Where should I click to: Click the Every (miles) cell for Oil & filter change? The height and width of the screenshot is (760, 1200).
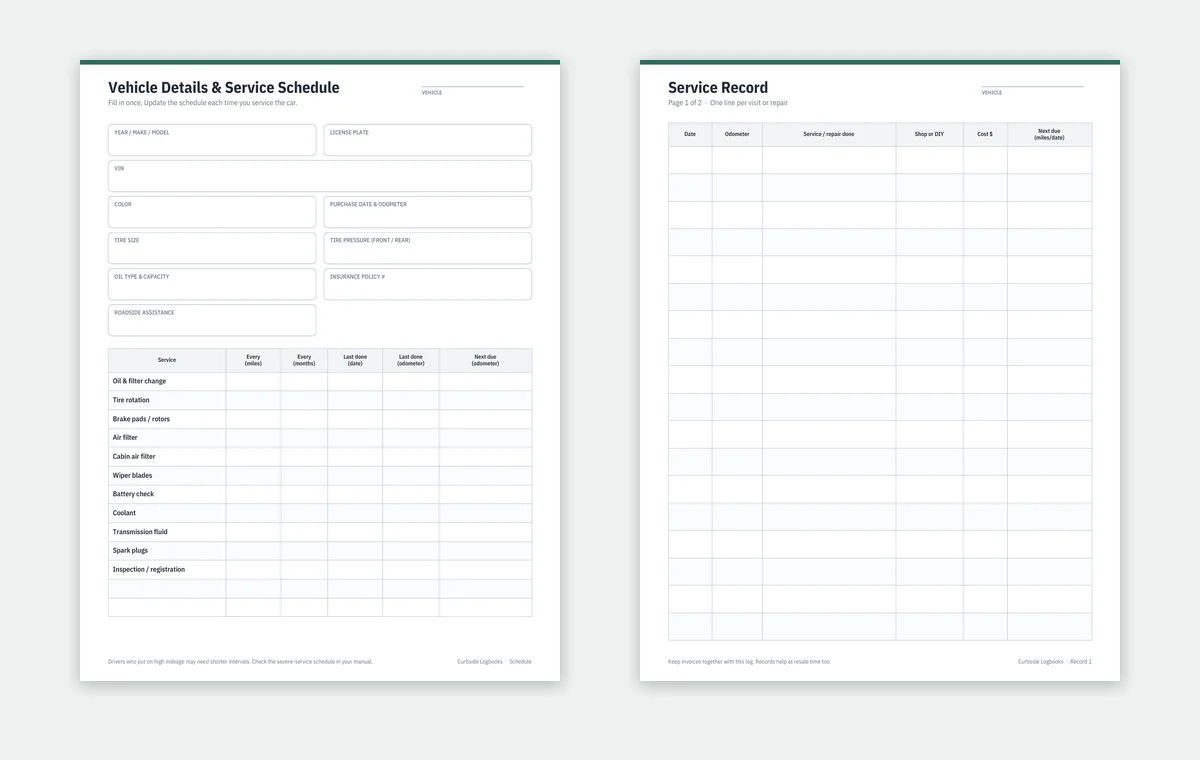253,381
